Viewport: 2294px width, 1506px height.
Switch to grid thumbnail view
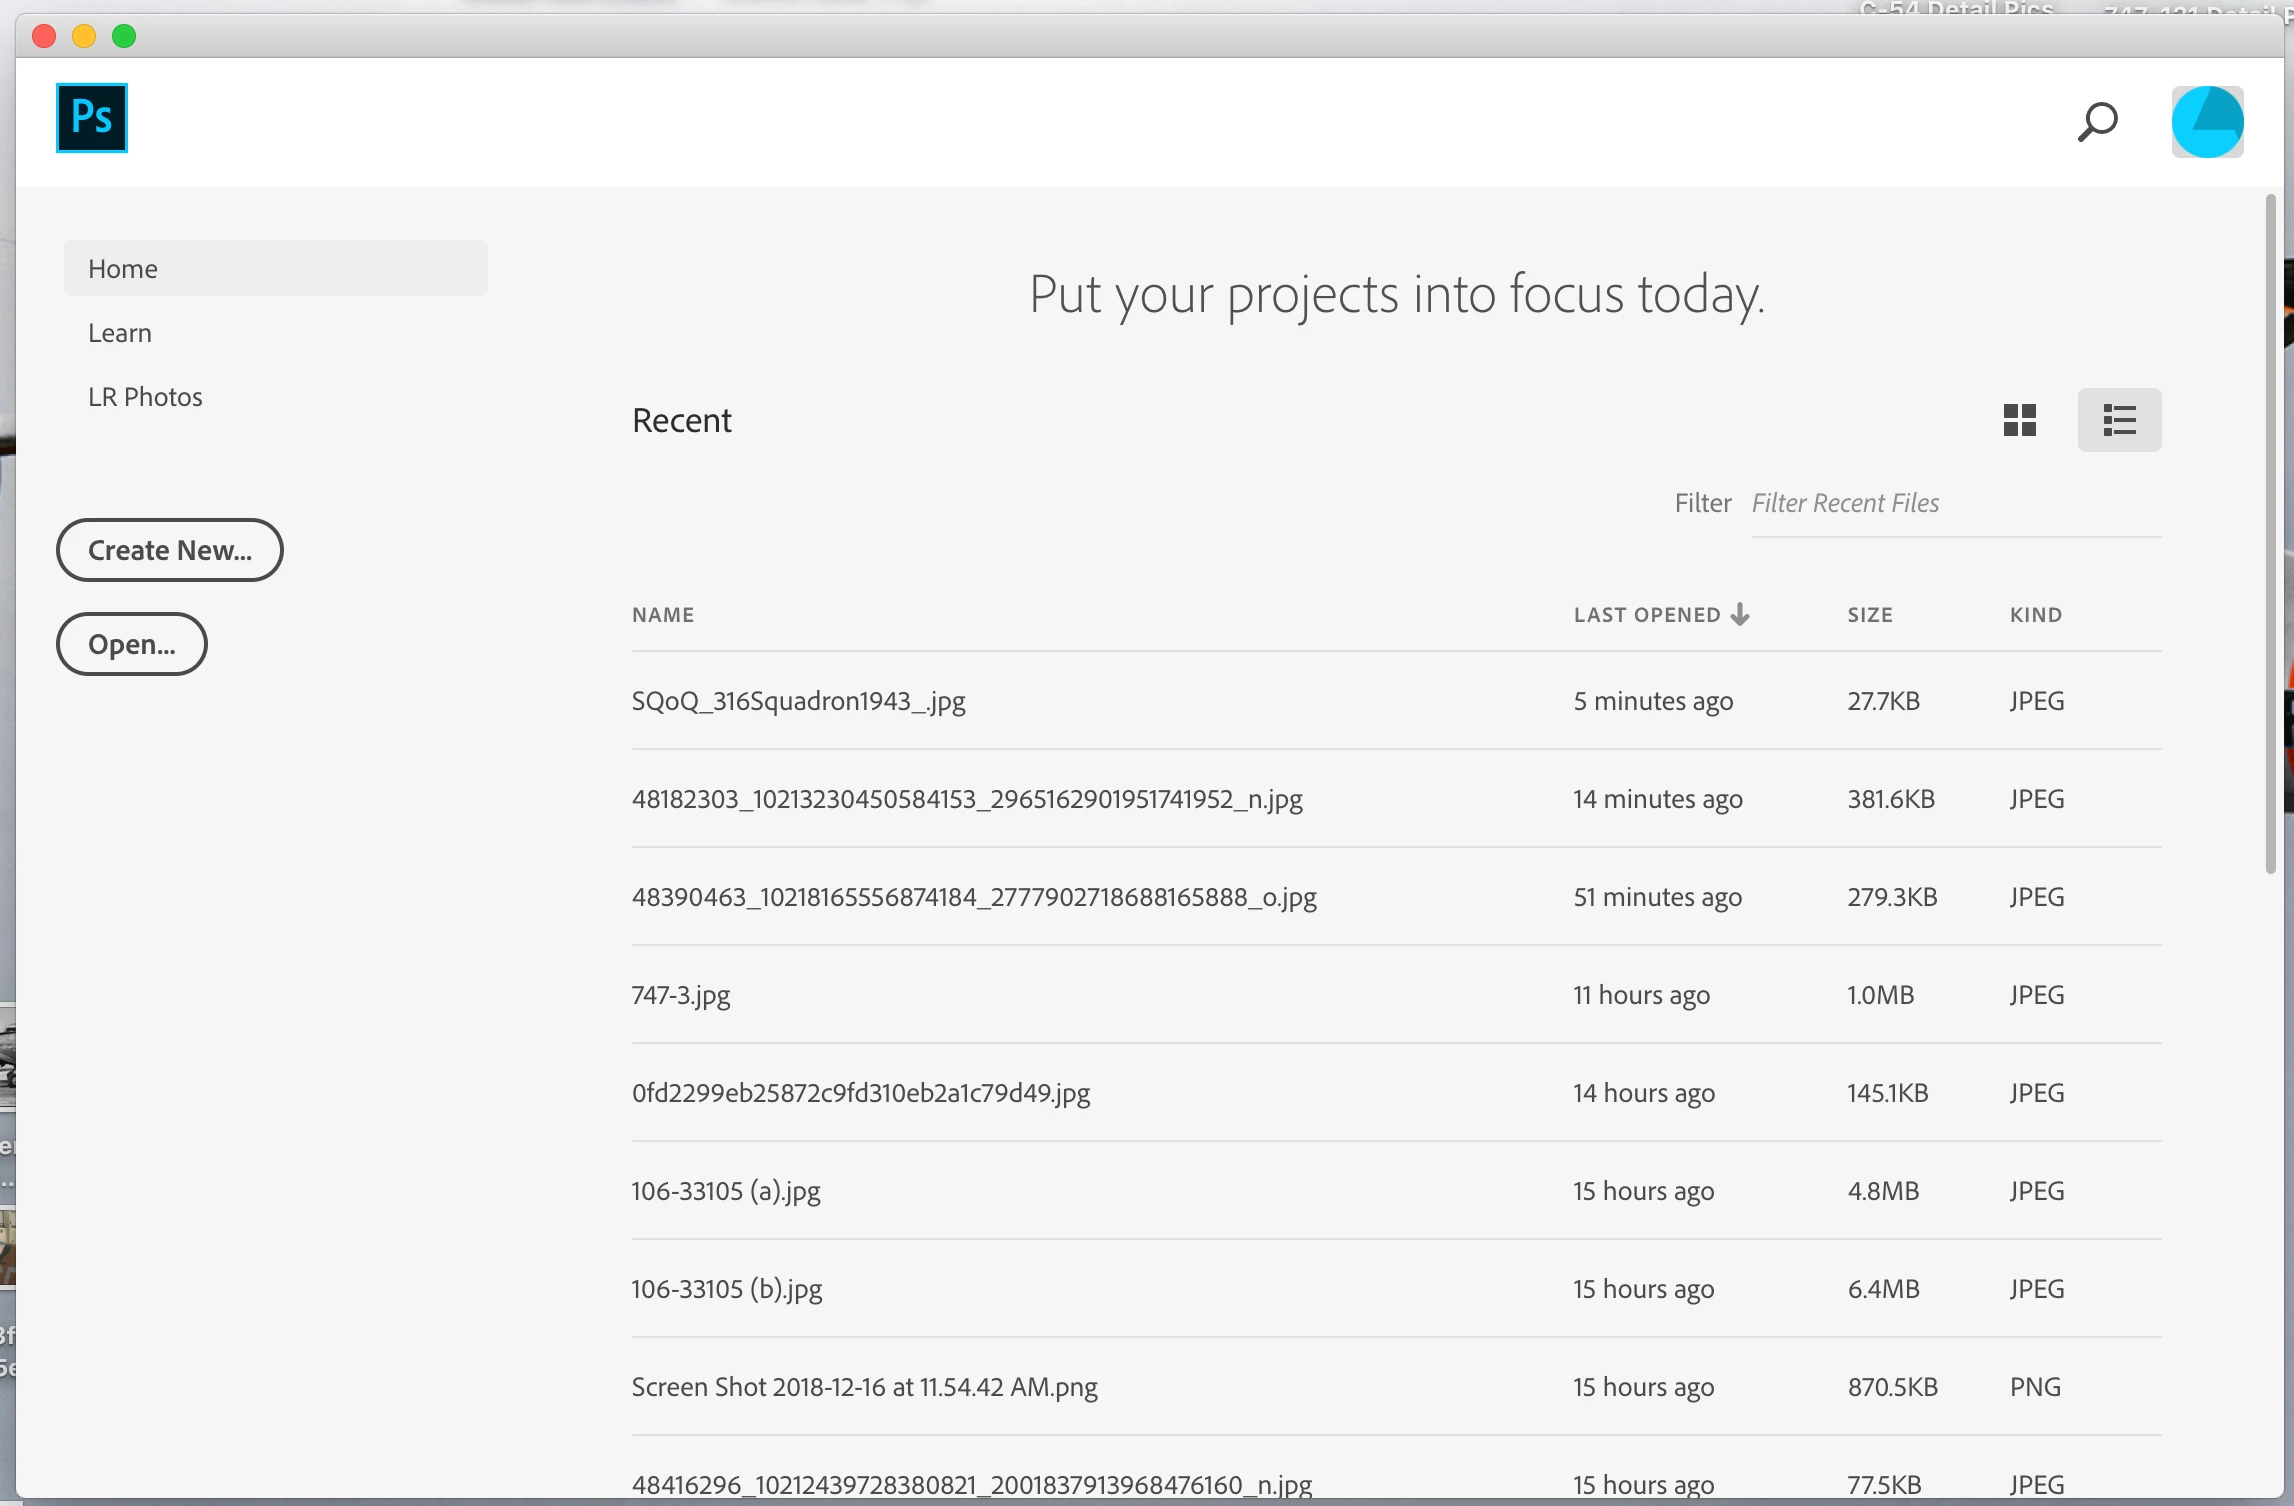click(2019, 420)
